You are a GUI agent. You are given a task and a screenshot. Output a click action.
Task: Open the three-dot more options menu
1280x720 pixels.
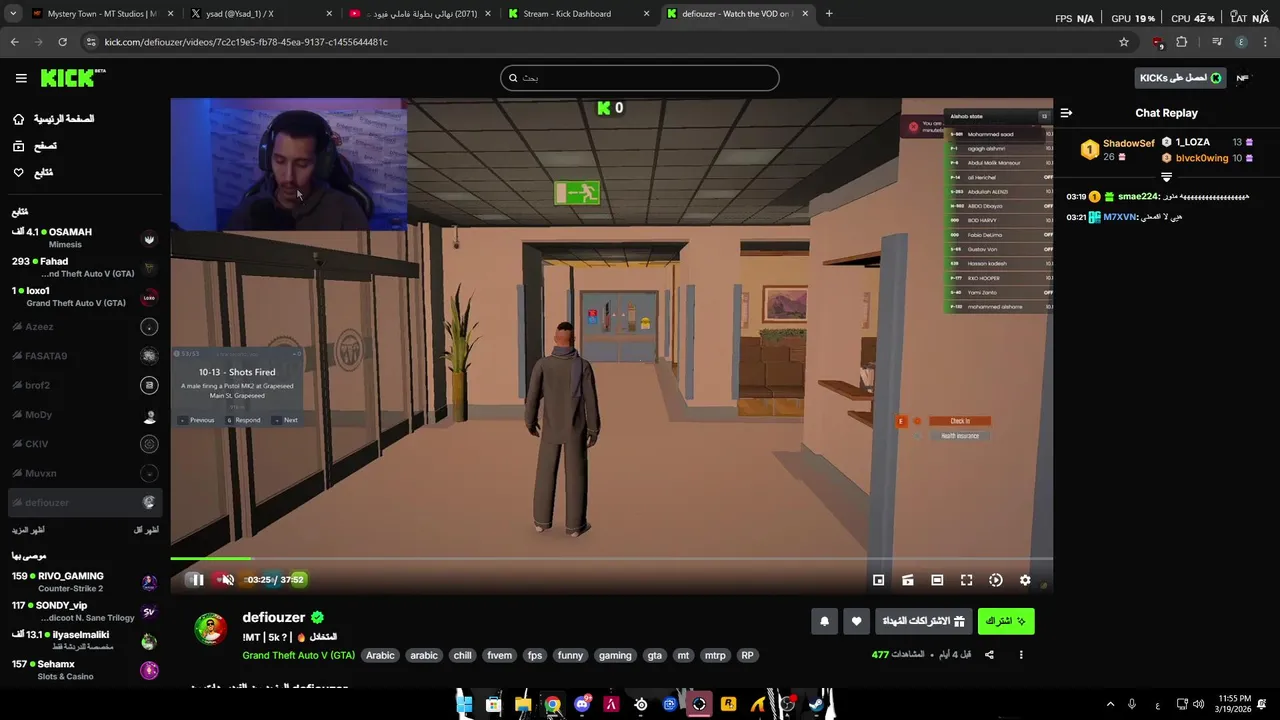[x=1021, y=655]
